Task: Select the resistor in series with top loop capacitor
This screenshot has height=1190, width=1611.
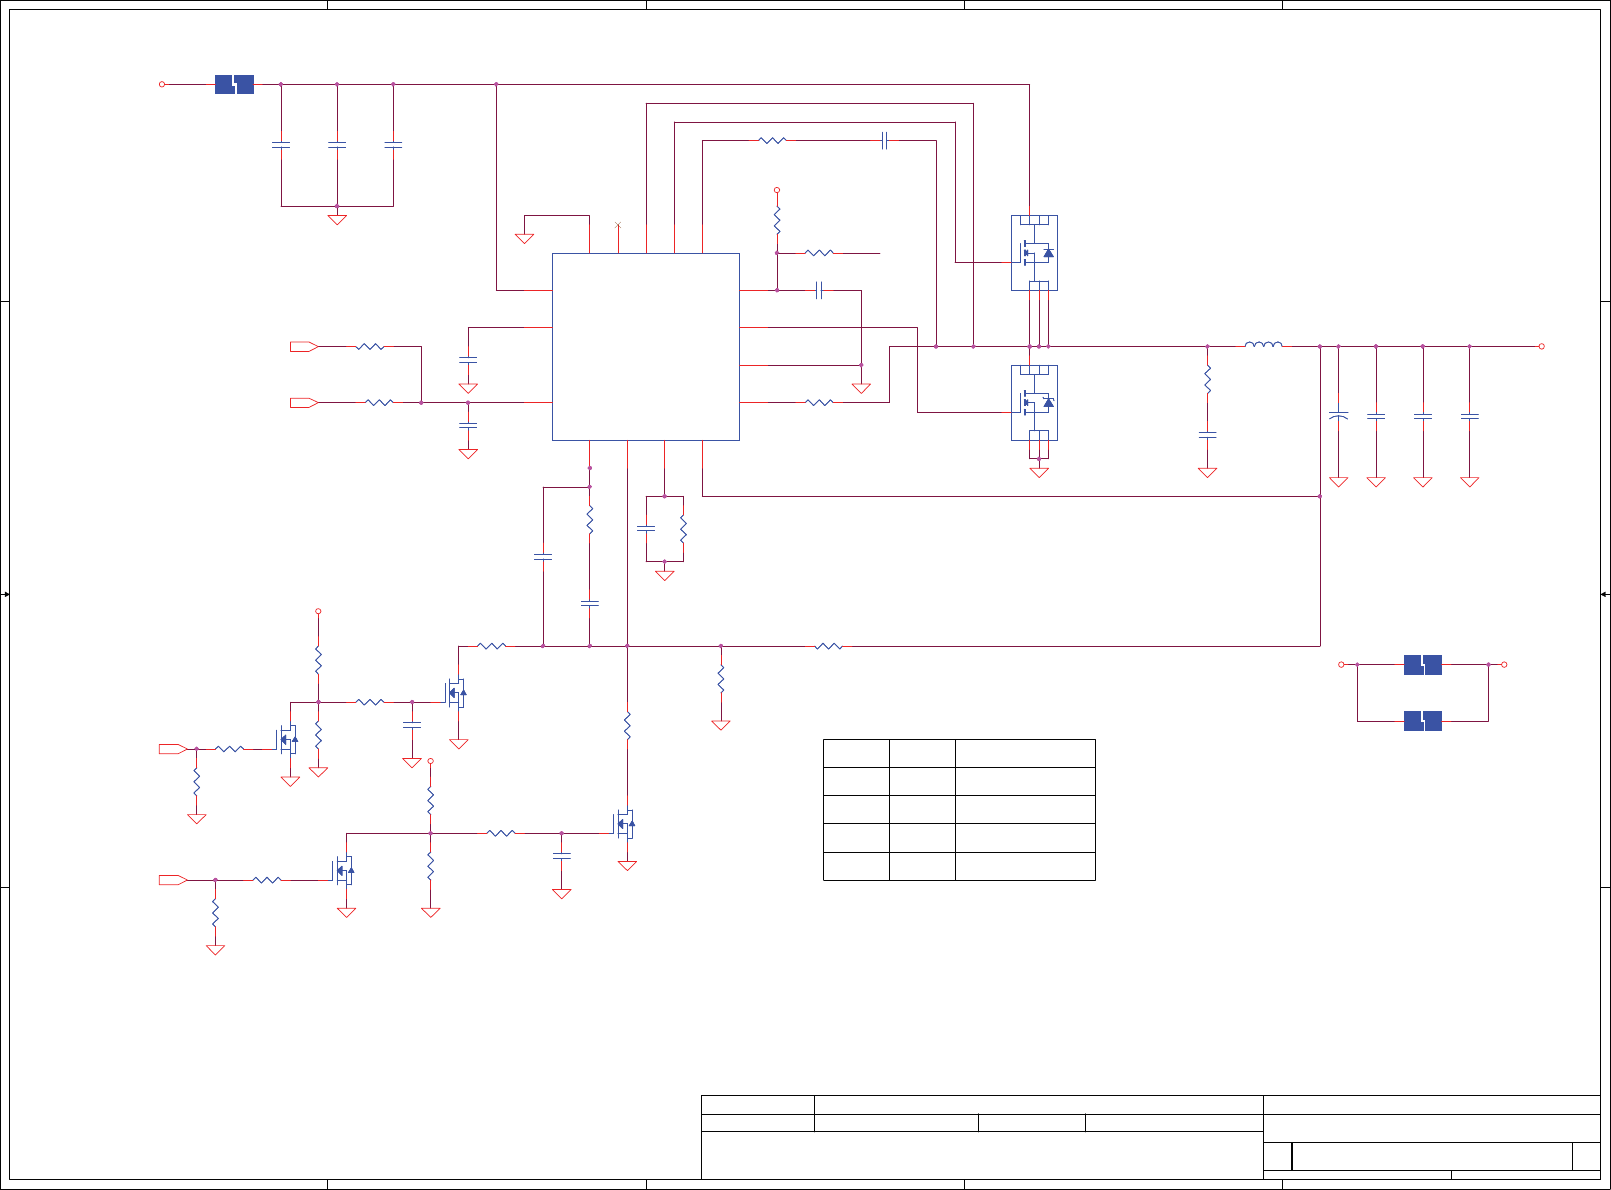Action: (772, 141)
